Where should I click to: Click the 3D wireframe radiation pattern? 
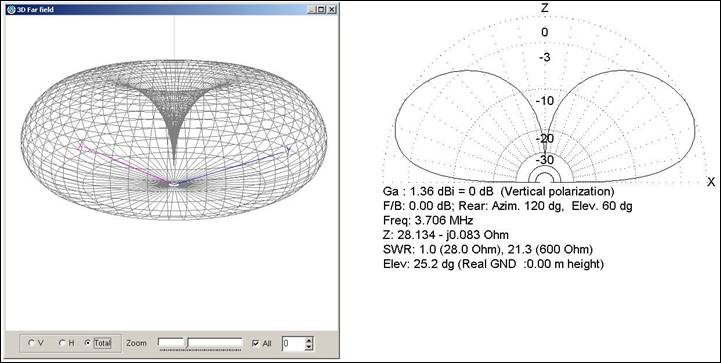coord(174,139)
